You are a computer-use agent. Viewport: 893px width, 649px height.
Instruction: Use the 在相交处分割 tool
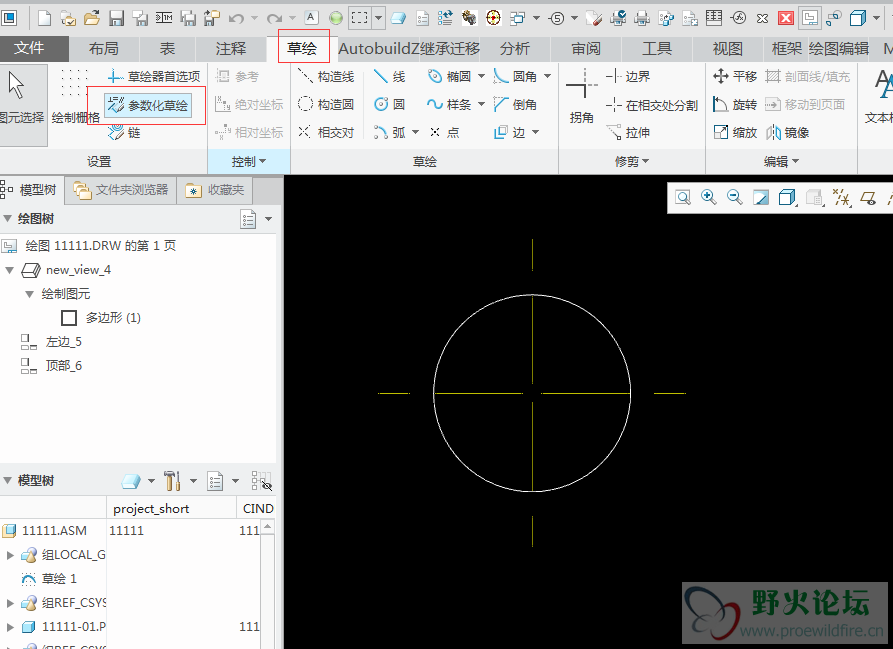coord(652,105)
